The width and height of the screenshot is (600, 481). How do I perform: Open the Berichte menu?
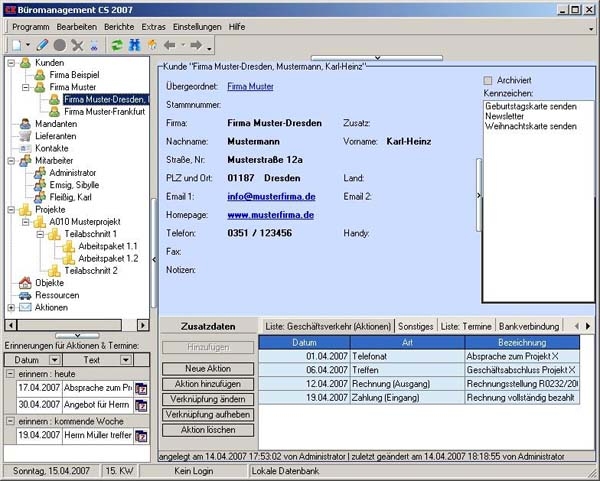[x=117, y=27]
